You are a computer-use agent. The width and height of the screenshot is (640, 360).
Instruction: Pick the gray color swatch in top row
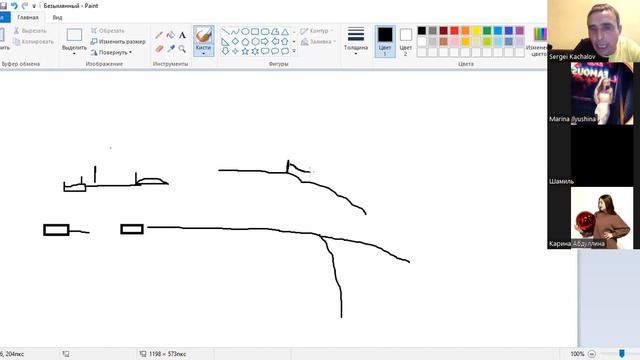tap(433, 31)
